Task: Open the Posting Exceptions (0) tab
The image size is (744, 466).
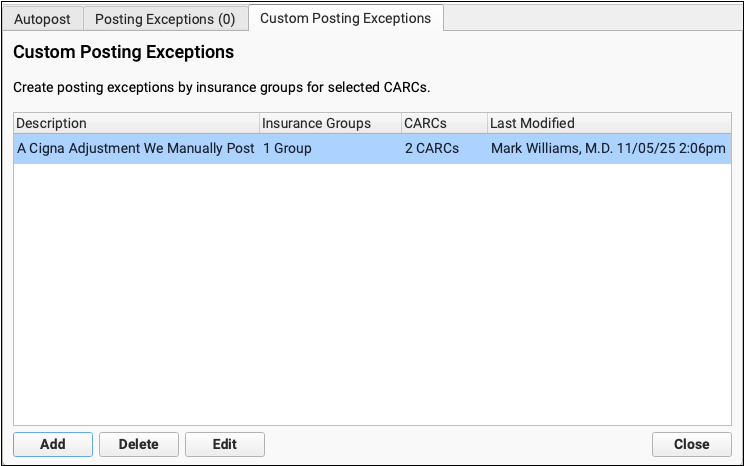Action: pos(165,19)
